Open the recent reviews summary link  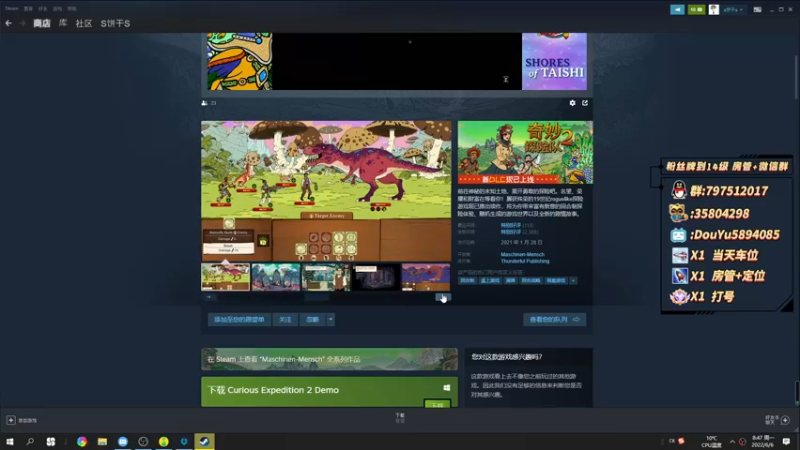click(x=511, y=225)
